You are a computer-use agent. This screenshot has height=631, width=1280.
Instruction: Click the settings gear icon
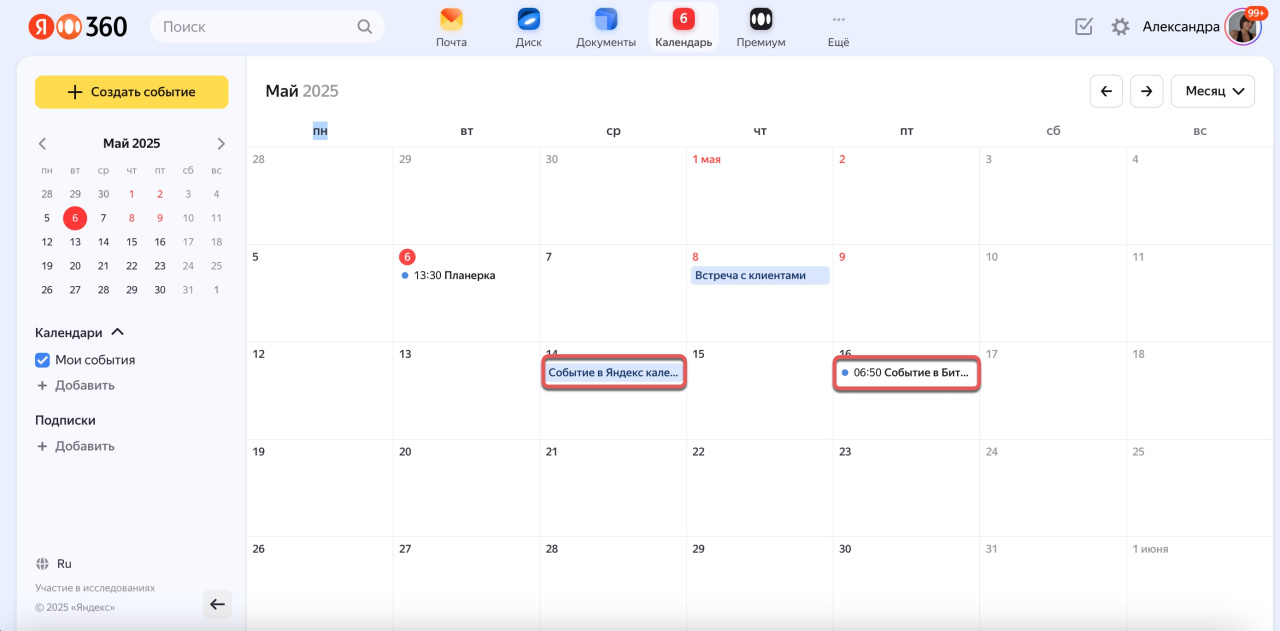coord(1120,27)
